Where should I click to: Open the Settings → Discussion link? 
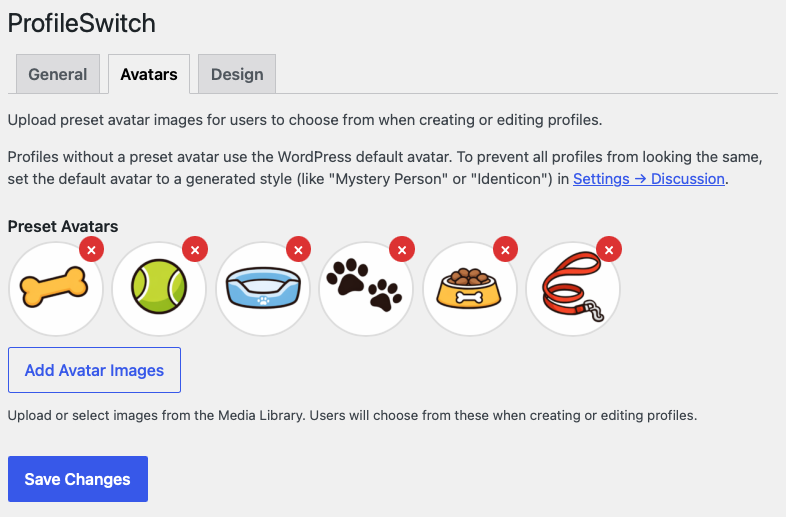coord(648,179)
